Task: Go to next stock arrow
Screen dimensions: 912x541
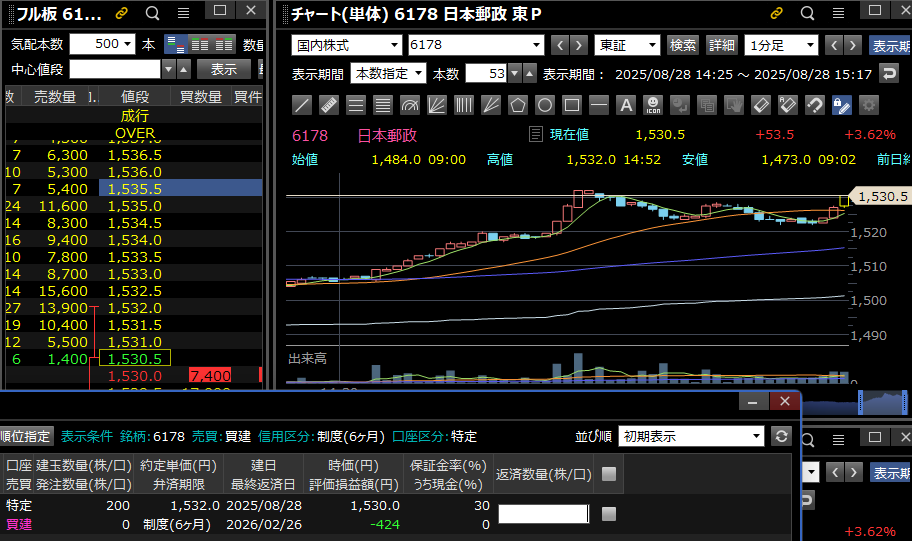Action: pyautogui.click(x=579, y=45)
